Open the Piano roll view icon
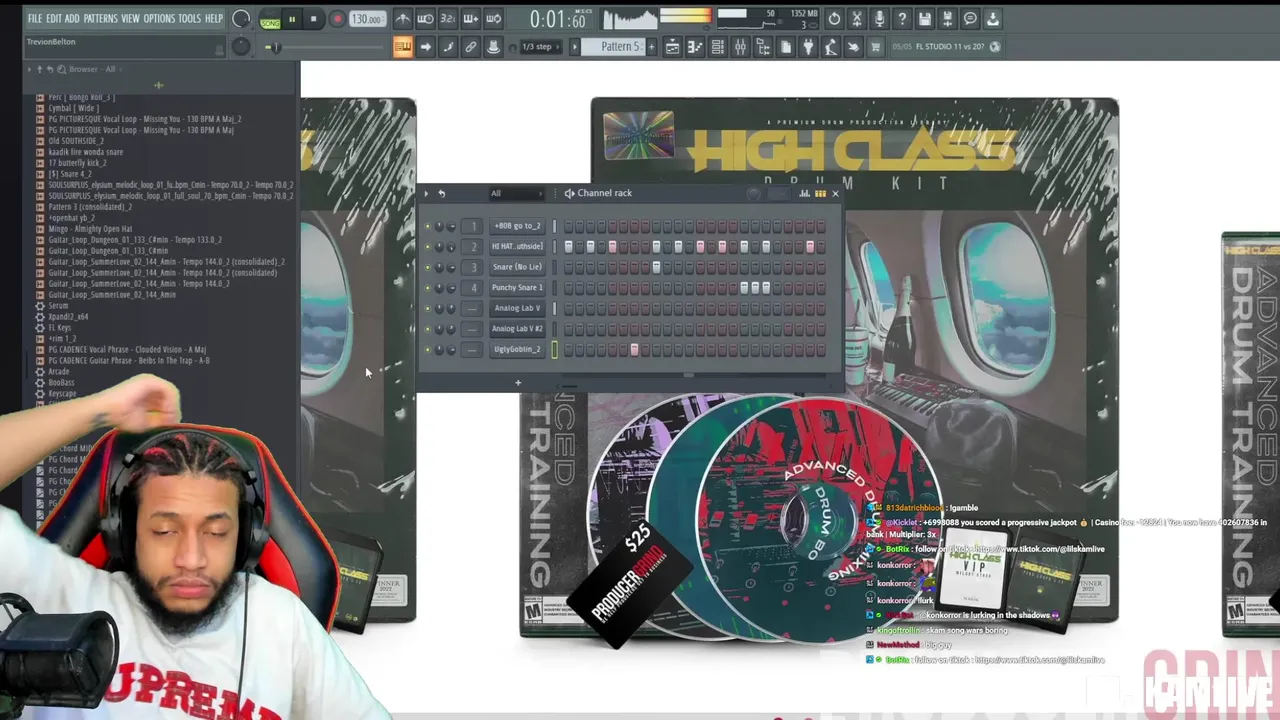 point(695,47)
